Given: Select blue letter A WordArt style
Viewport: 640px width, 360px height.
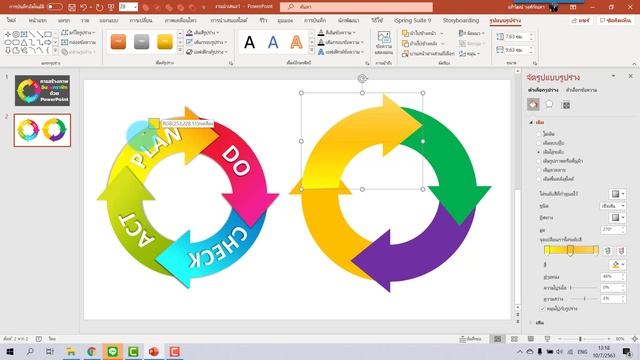Looking at the screenshot, I should pos(273,42).
